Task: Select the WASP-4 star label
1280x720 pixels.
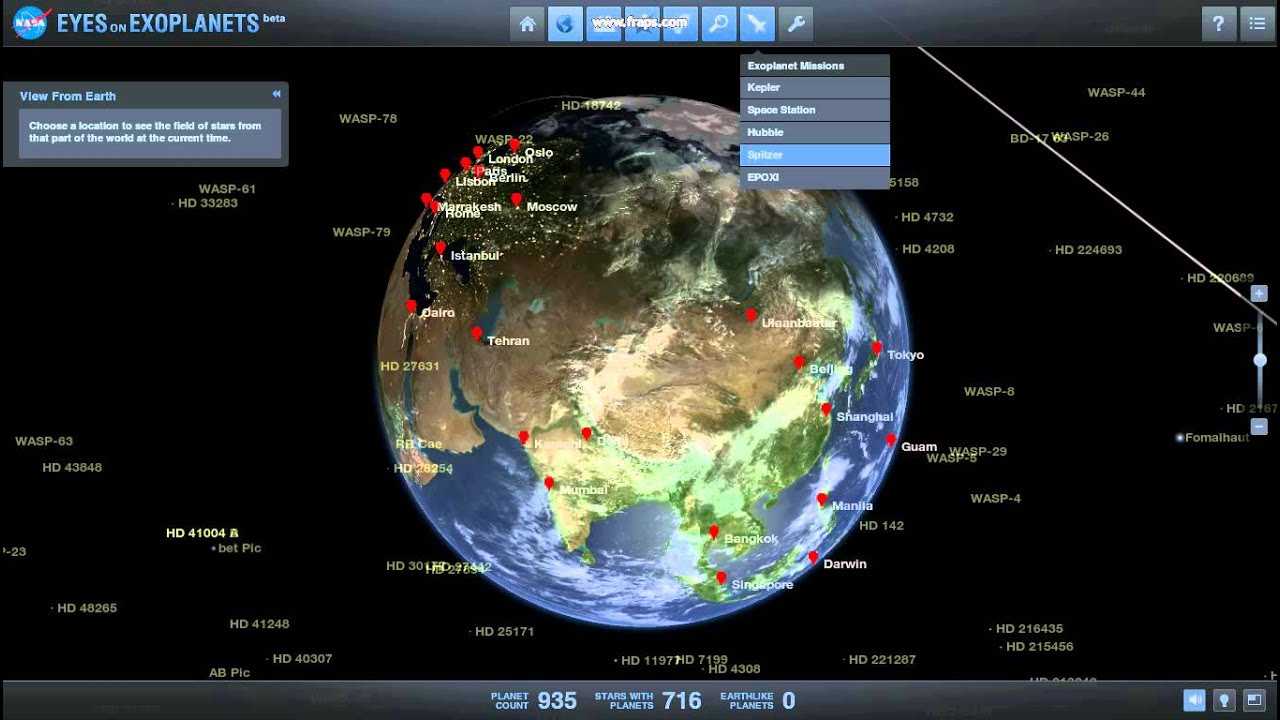Action: 995,498
